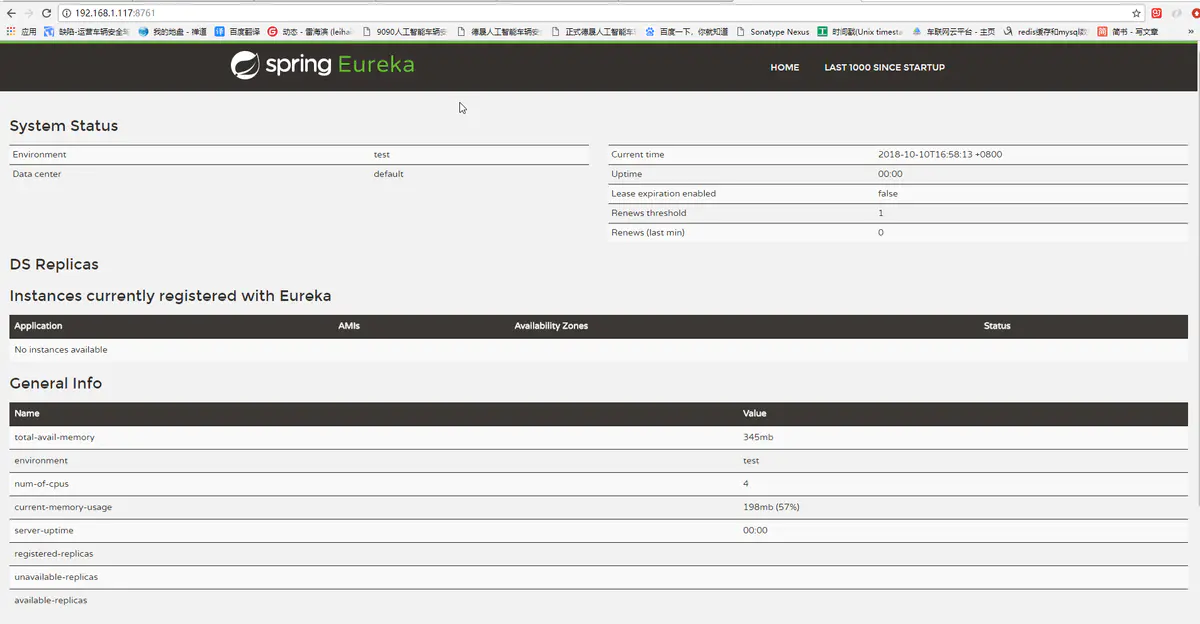Open the redis缓存和mysql bookmark

pyautogui.click(x=1046, y=31)
